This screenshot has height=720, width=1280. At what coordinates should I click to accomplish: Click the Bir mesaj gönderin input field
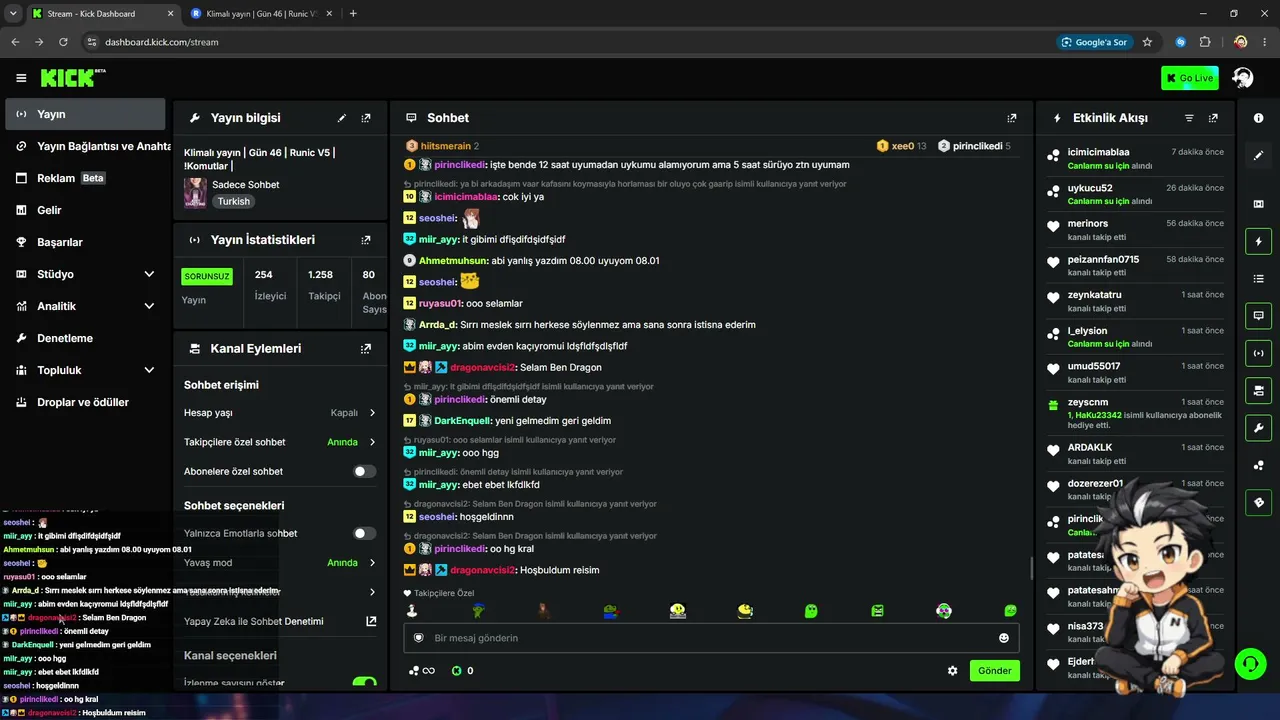pos(710,638)
